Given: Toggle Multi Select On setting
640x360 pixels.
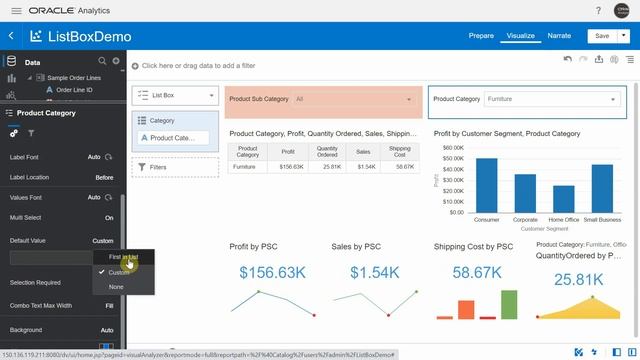Looking at the screenshot, I should (109, 218).
